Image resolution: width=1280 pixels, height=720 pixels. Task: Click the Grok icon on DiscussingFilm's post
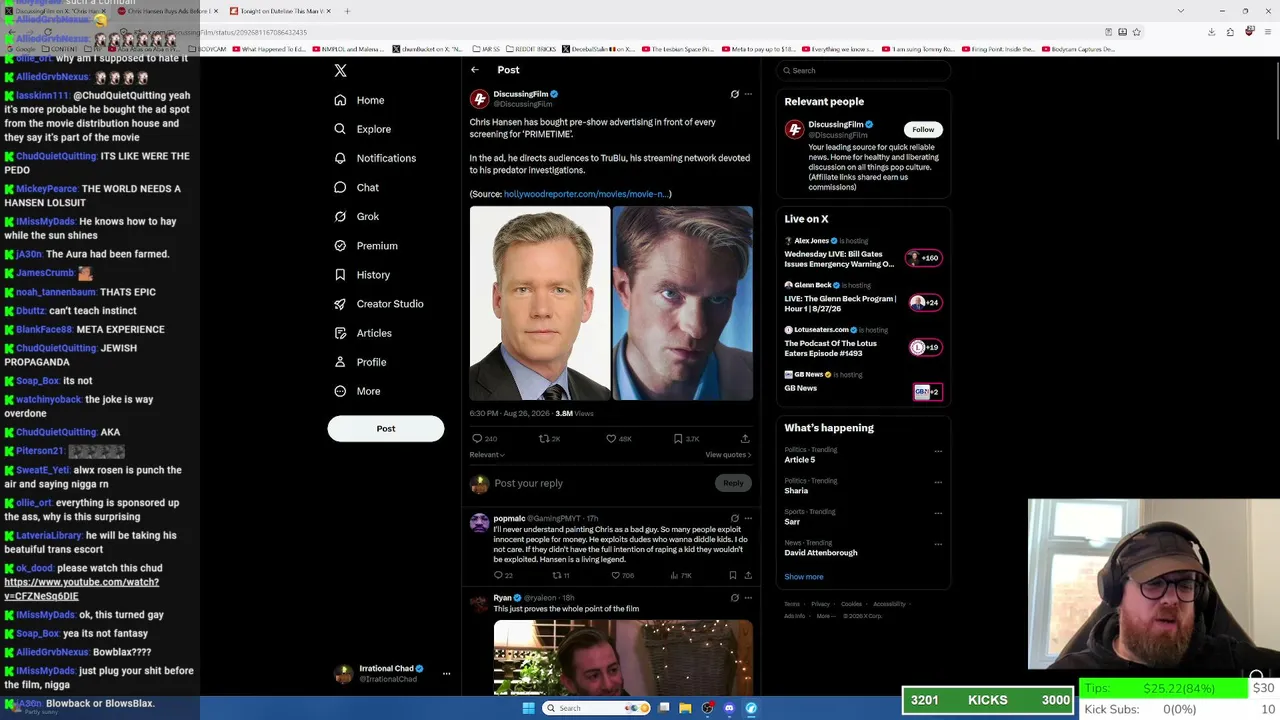coord(734,94)
